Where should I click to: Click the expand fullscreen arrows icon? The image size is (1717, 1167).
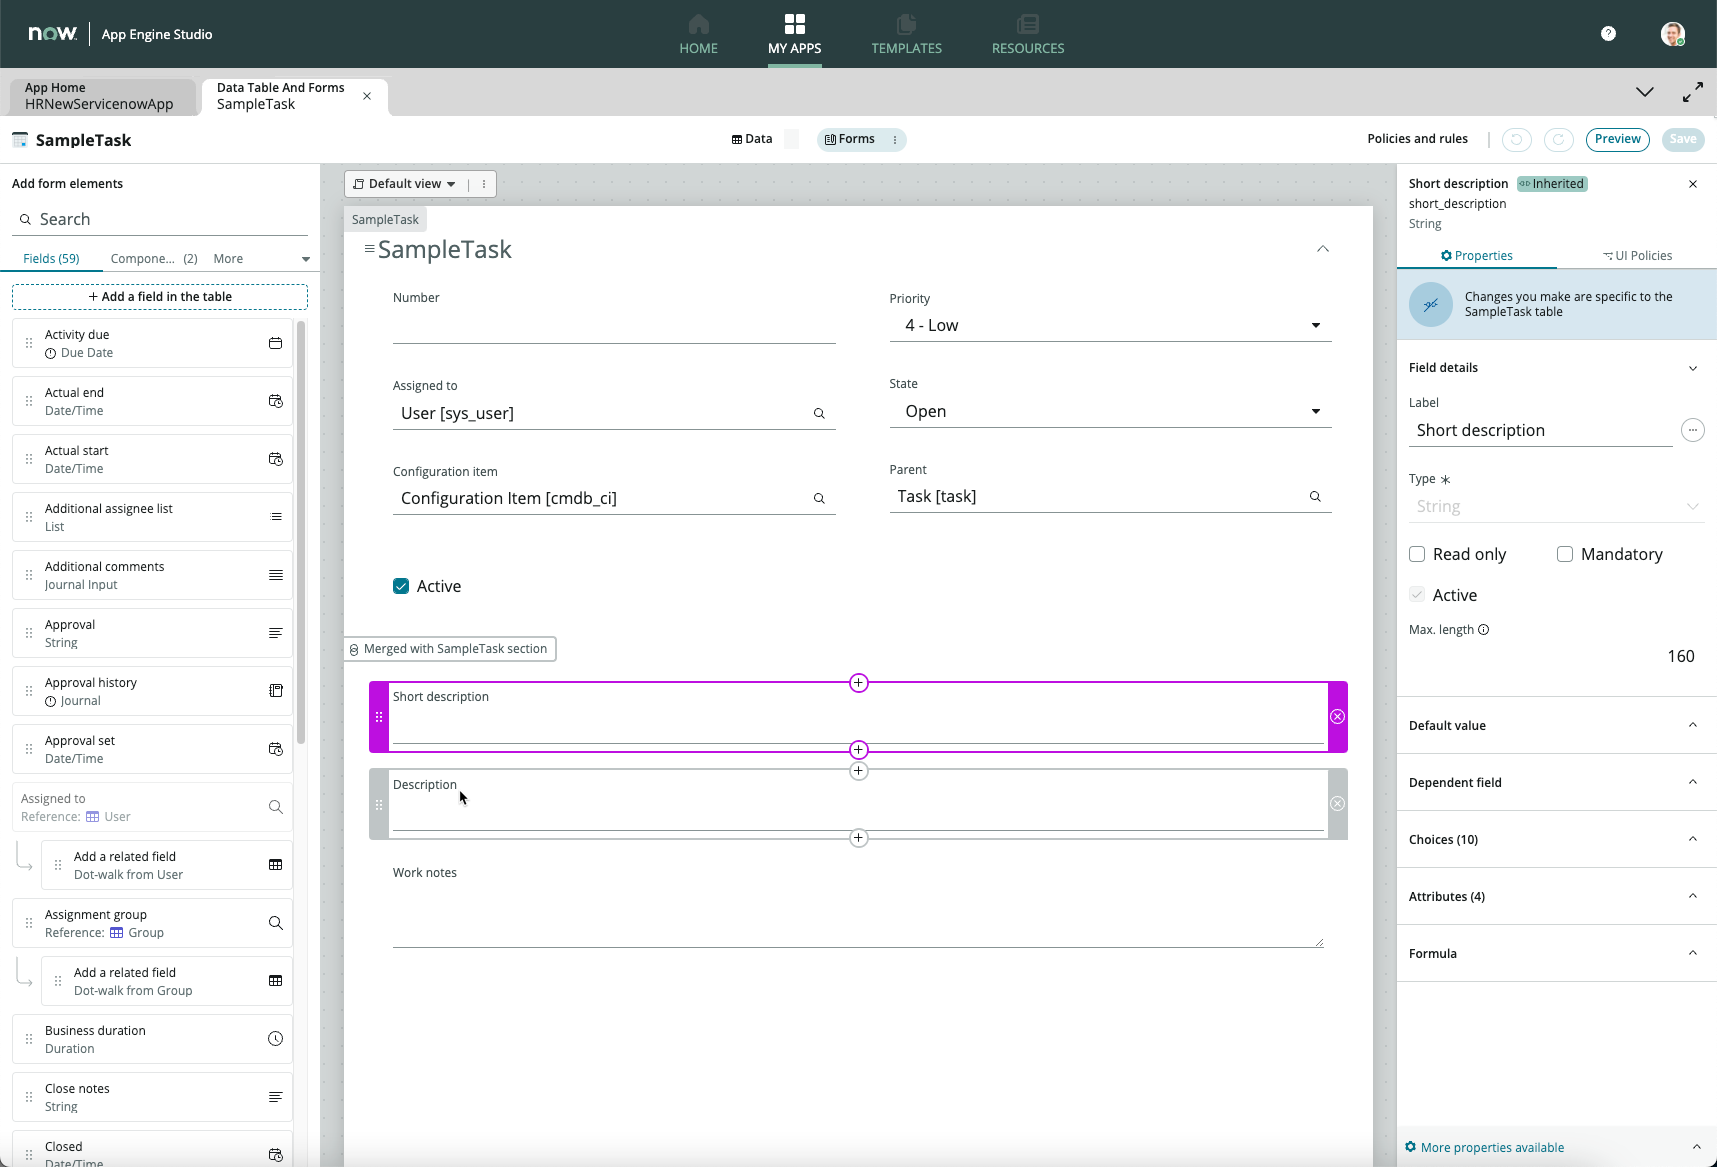click(1692, 92)
